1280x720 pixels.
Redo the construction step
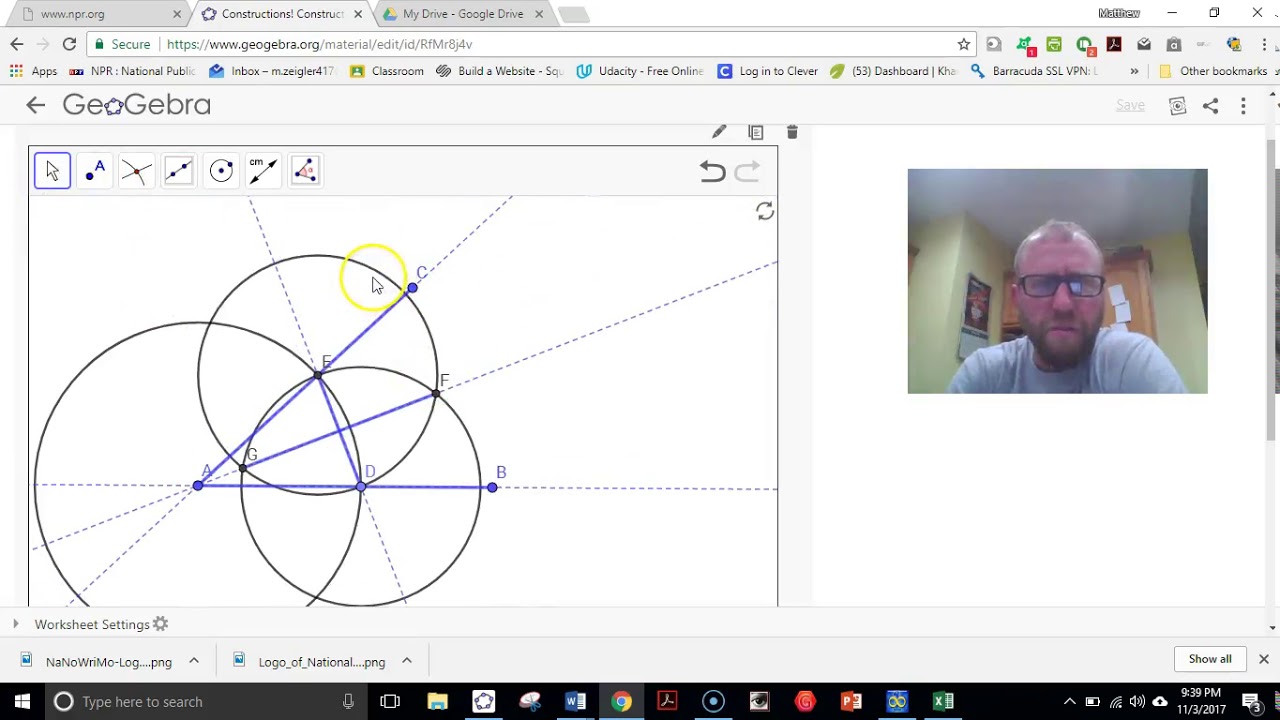coord(747,172)
